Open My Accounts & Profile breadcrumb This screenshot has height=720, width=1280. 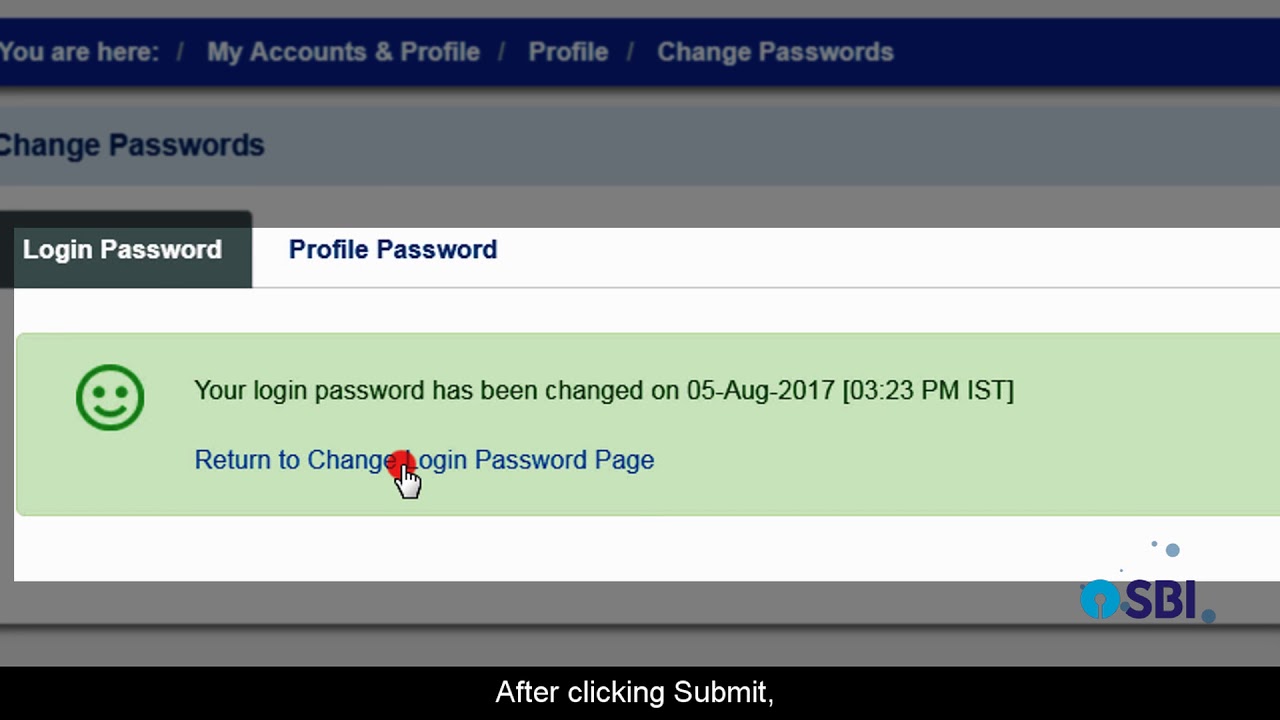(x=343, y=52)
